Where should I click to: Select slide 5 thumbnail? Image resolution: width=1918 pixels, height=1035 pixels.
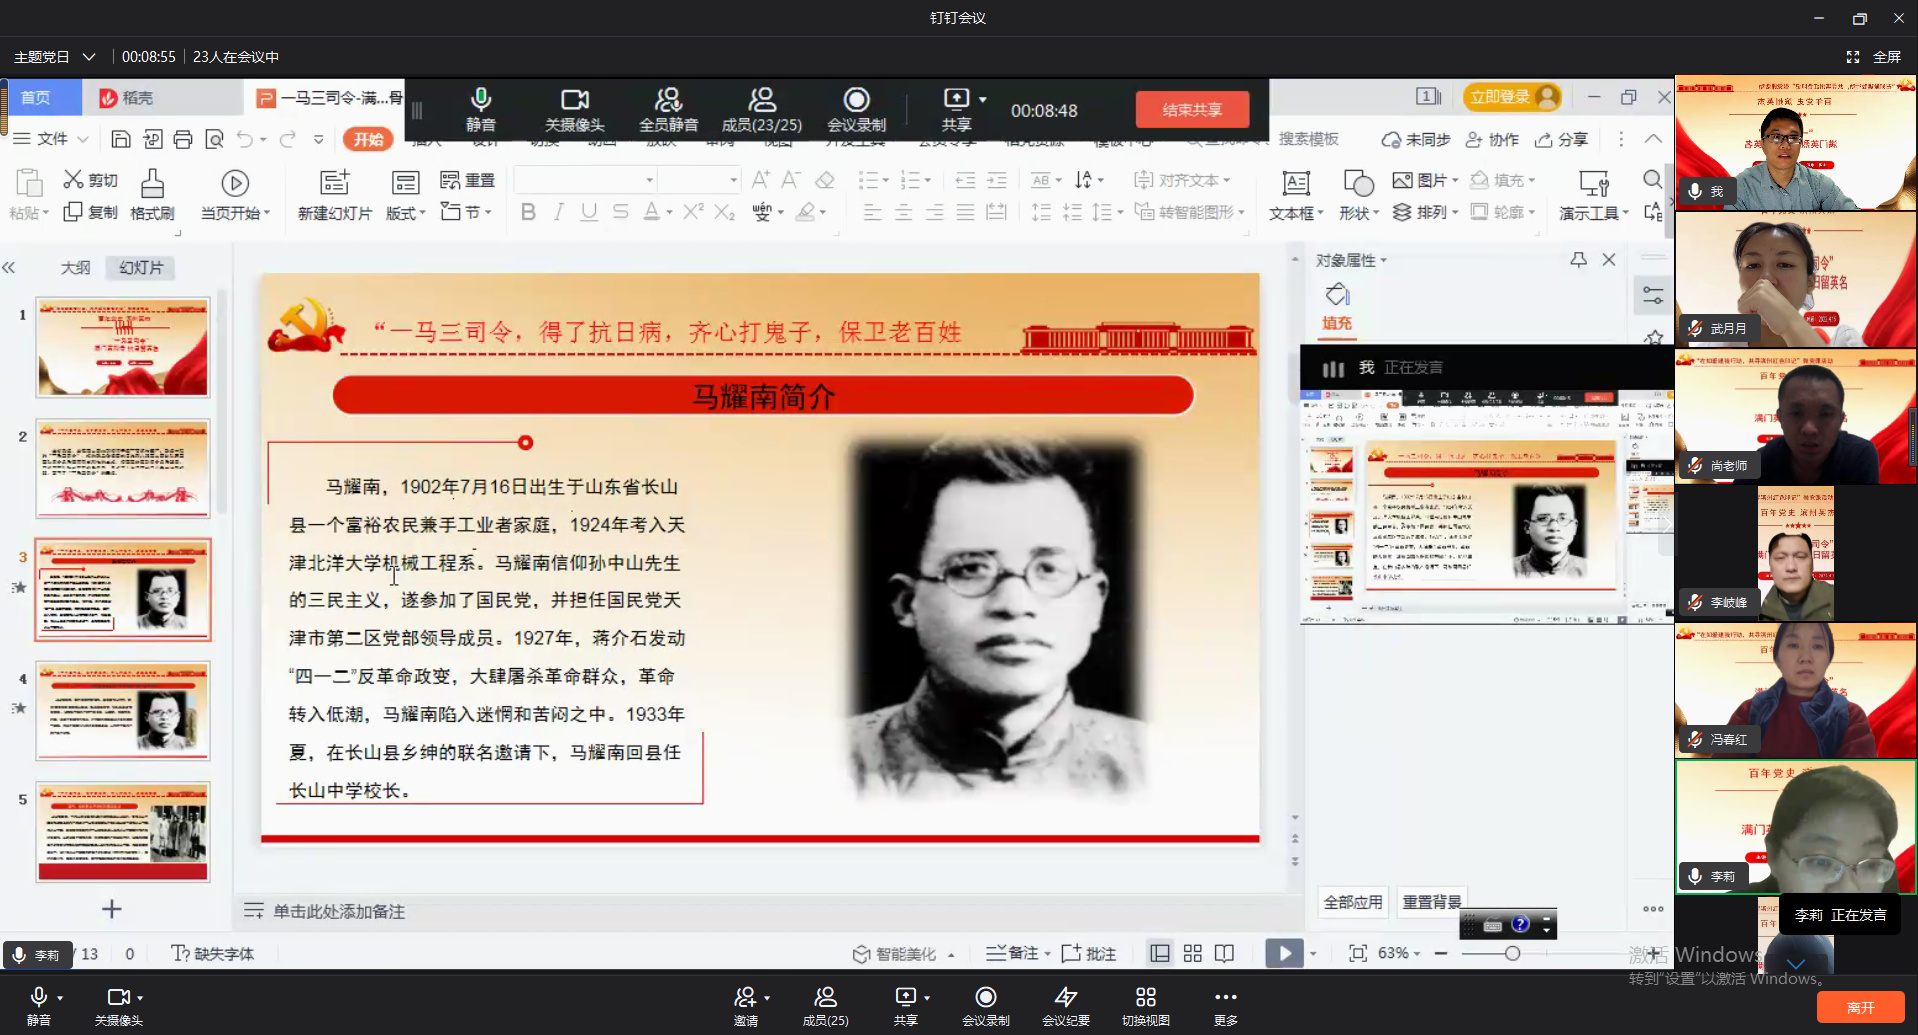pyautogui.click(x=123, y=832)
